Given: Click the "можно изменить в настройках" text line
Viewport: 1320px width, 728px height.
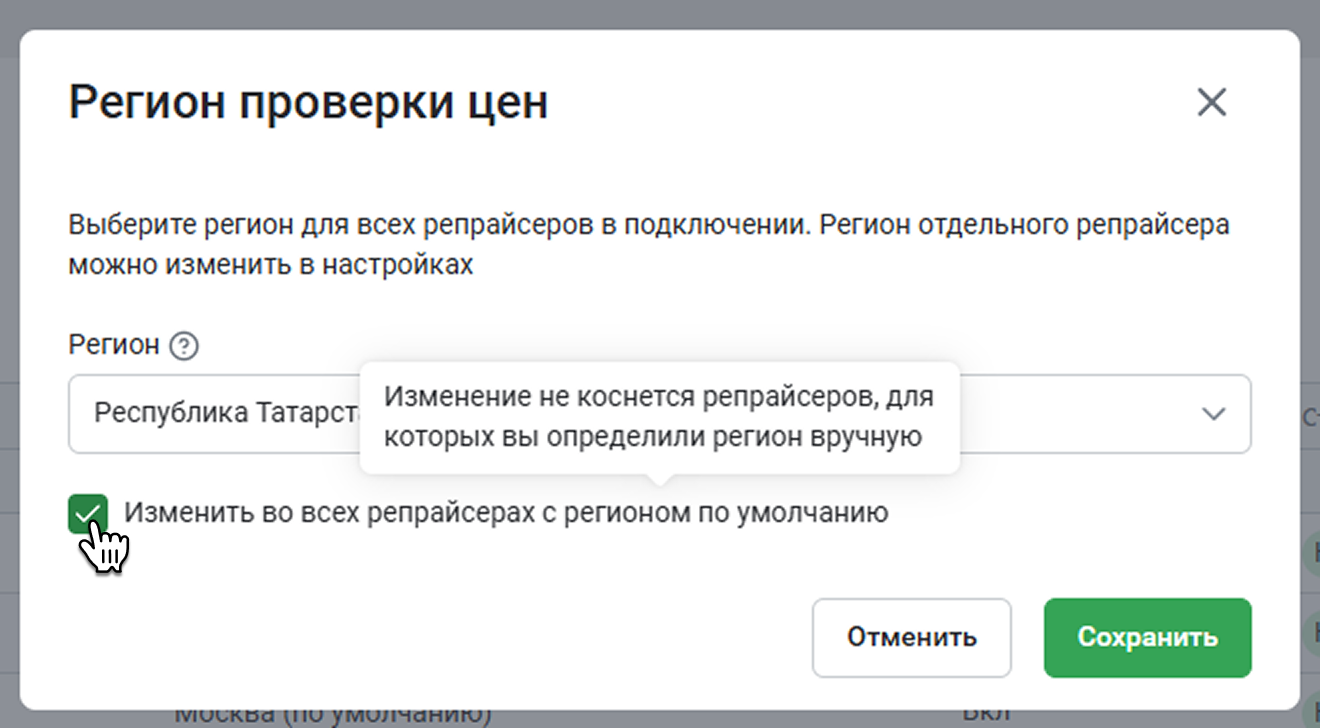Looking at the screenshot, I should tap(270, 266).
